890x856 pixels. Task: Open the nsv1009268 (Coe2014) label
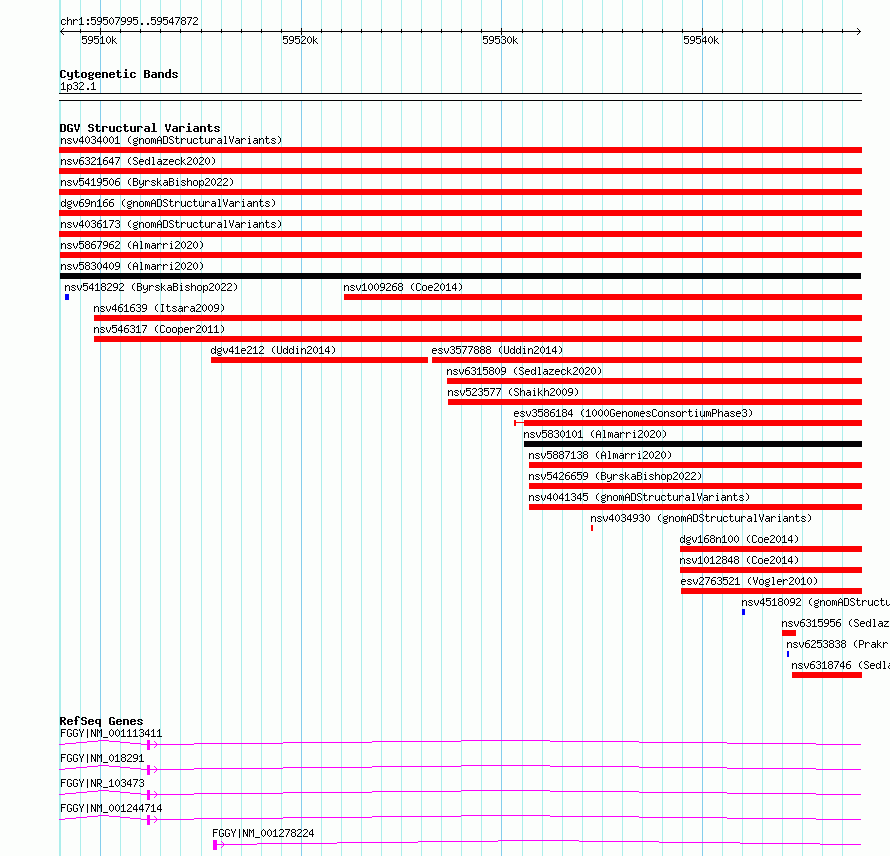pyautogui.click(x=403, y=287)
